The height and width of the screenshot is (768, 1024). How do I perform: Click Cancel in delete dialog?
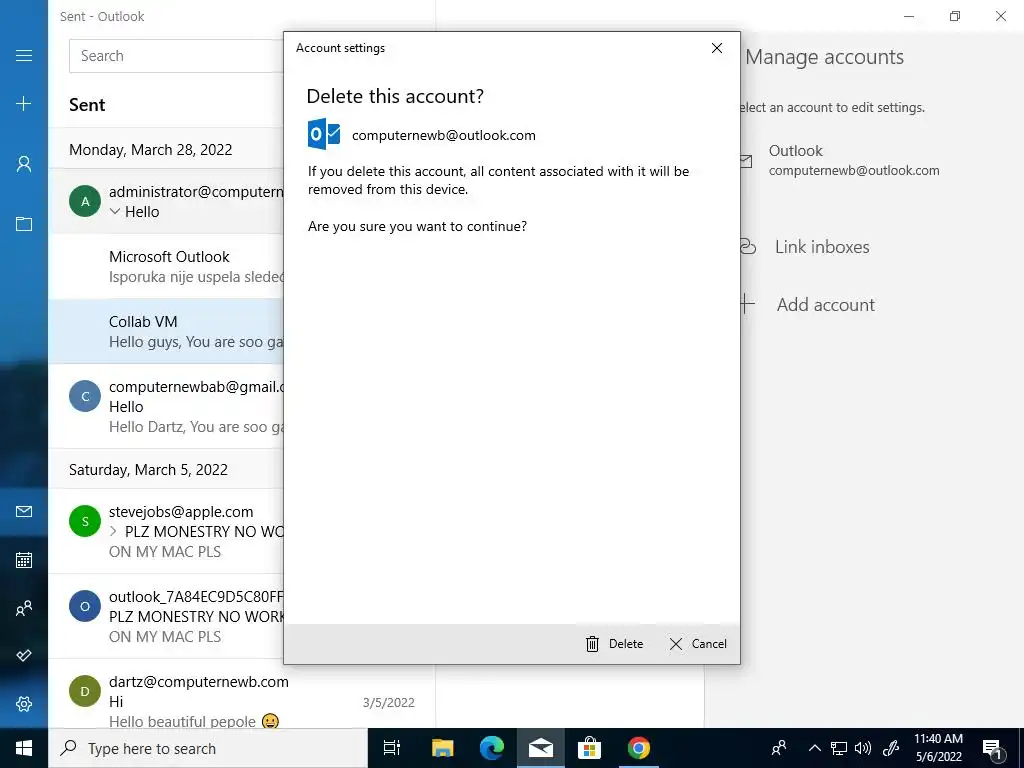pyautogui.click(x=697, y=644)
